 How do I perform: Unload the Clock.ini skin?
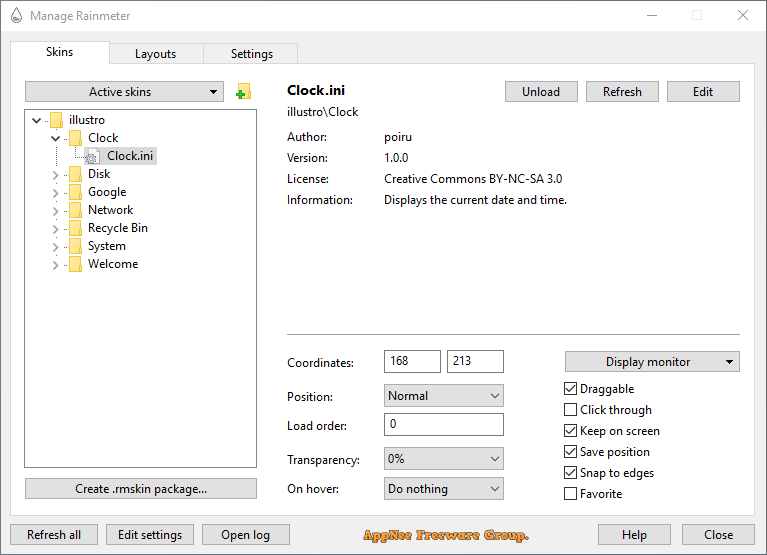[x=541, y=91]
